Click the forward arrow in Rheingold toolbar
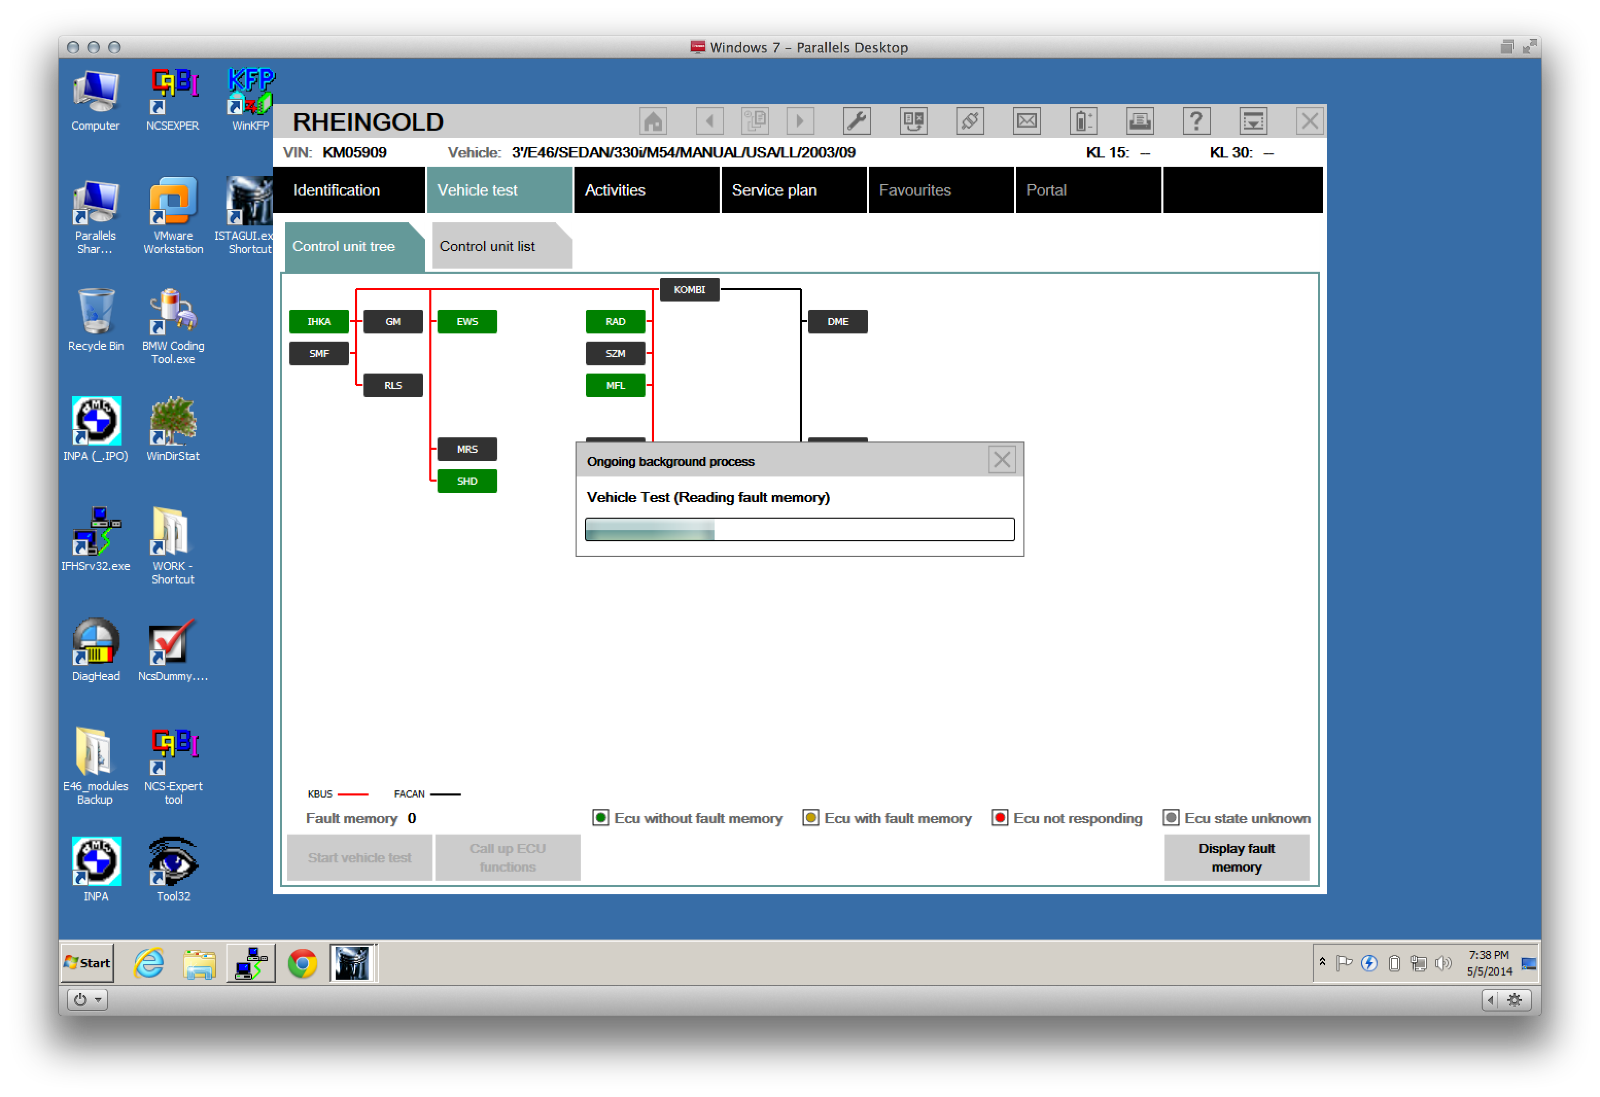Viewport: 1600px width, 1097px height. click(x=800, y=122)
